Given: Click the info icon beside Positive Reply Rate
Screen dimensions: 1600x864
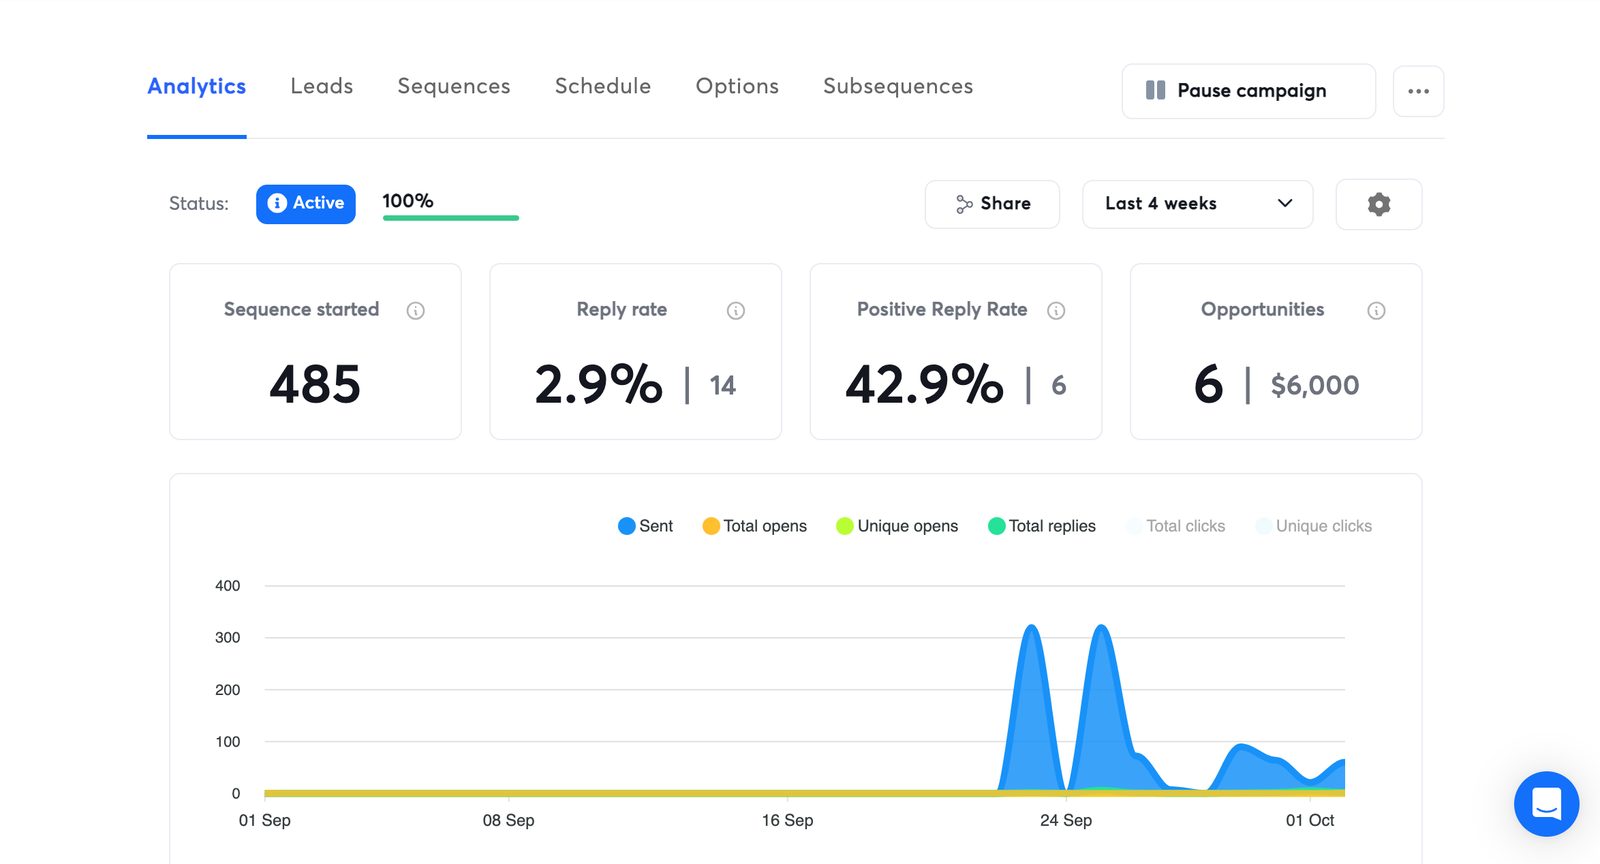Looking at the screenshot, I should coord(1056,311).
